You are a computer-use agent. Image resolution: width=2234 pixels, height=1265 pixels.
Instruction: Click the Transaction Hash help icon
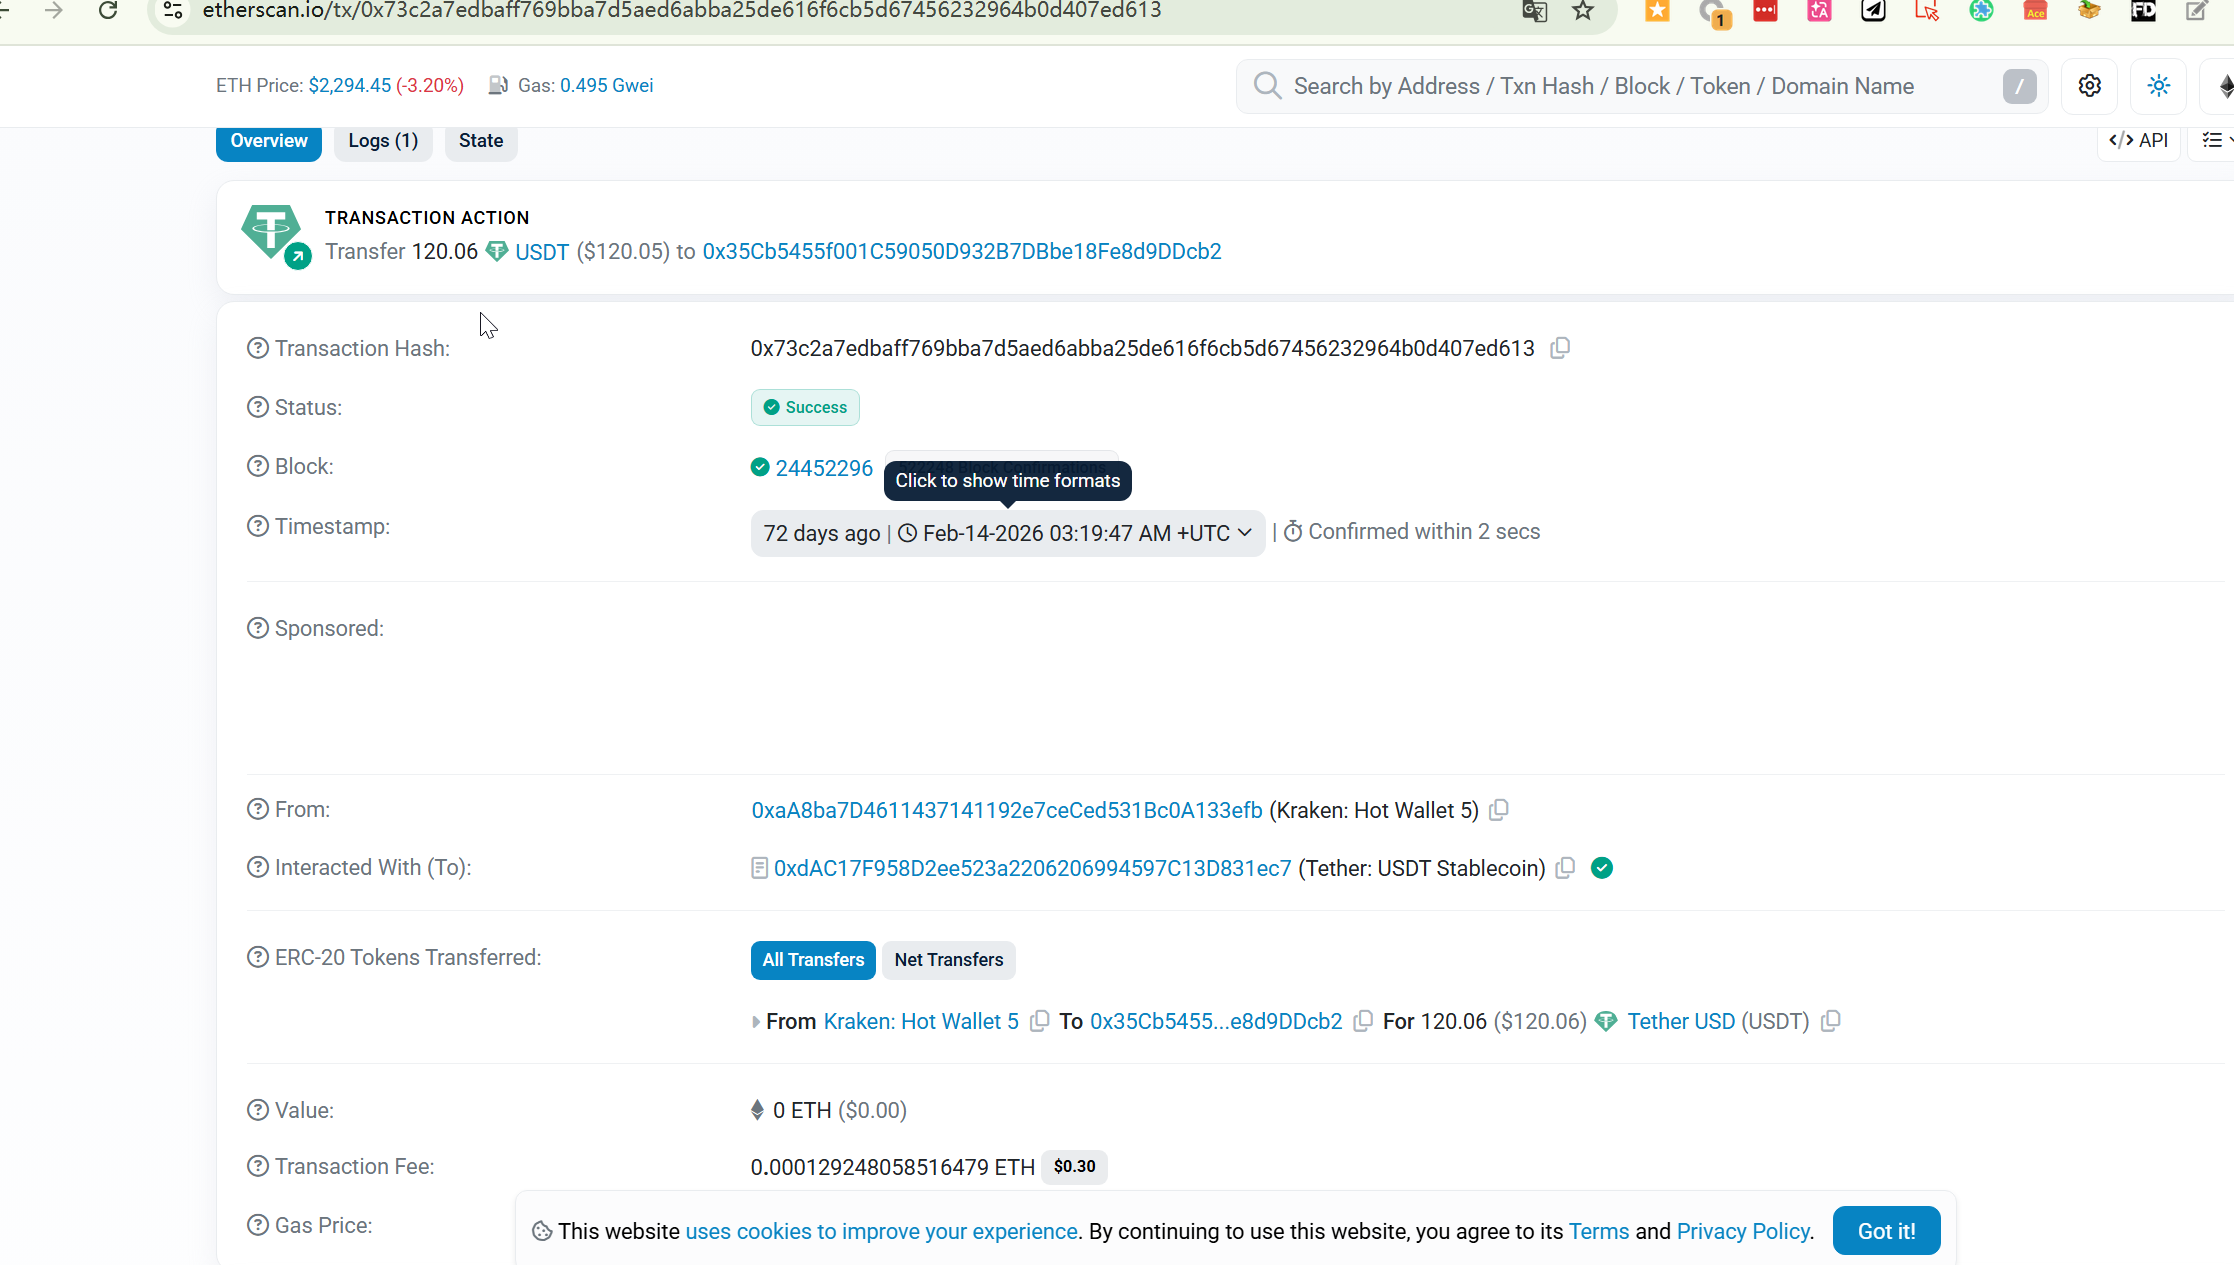click(x=258, y=348)
